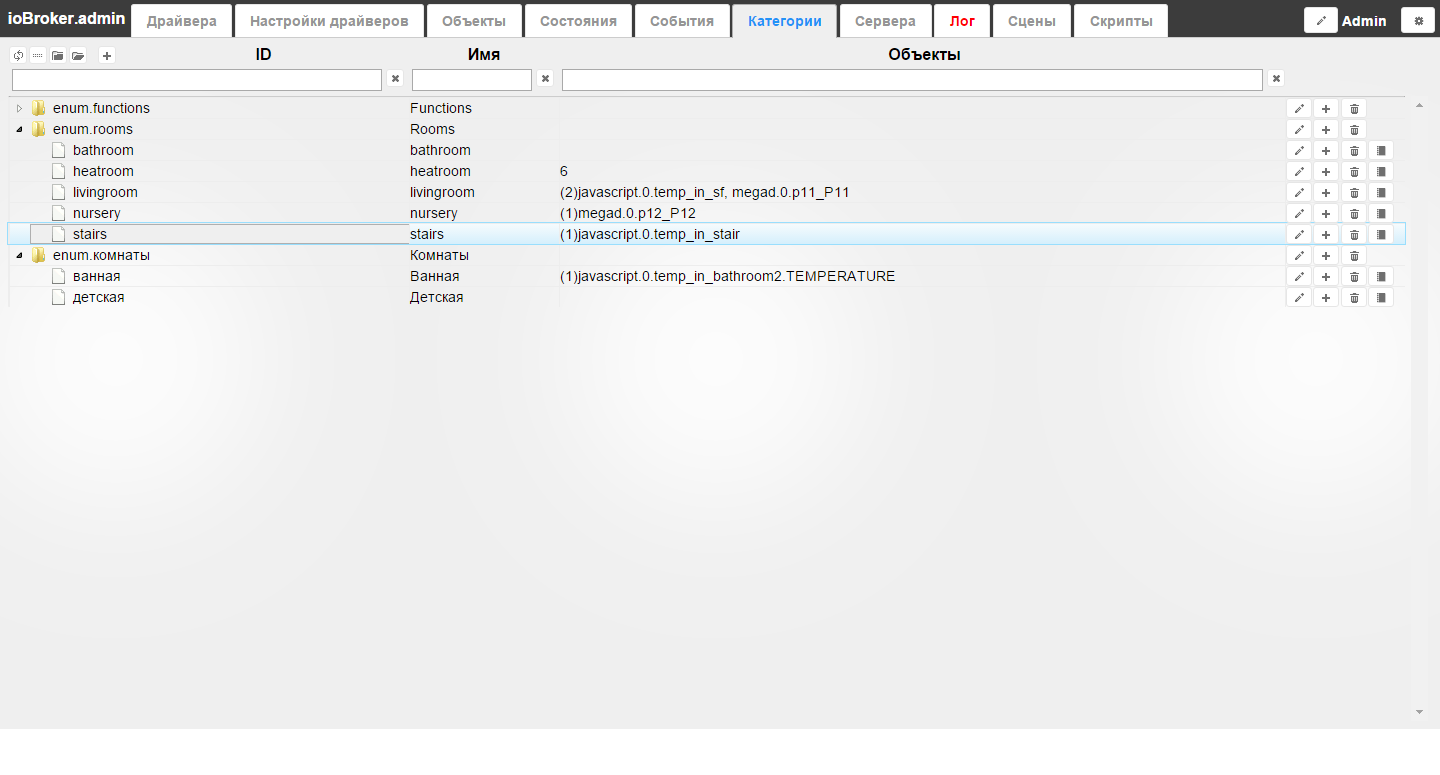Click the '(1)megad.0.p12_P12' objects cell

(628, 213)
